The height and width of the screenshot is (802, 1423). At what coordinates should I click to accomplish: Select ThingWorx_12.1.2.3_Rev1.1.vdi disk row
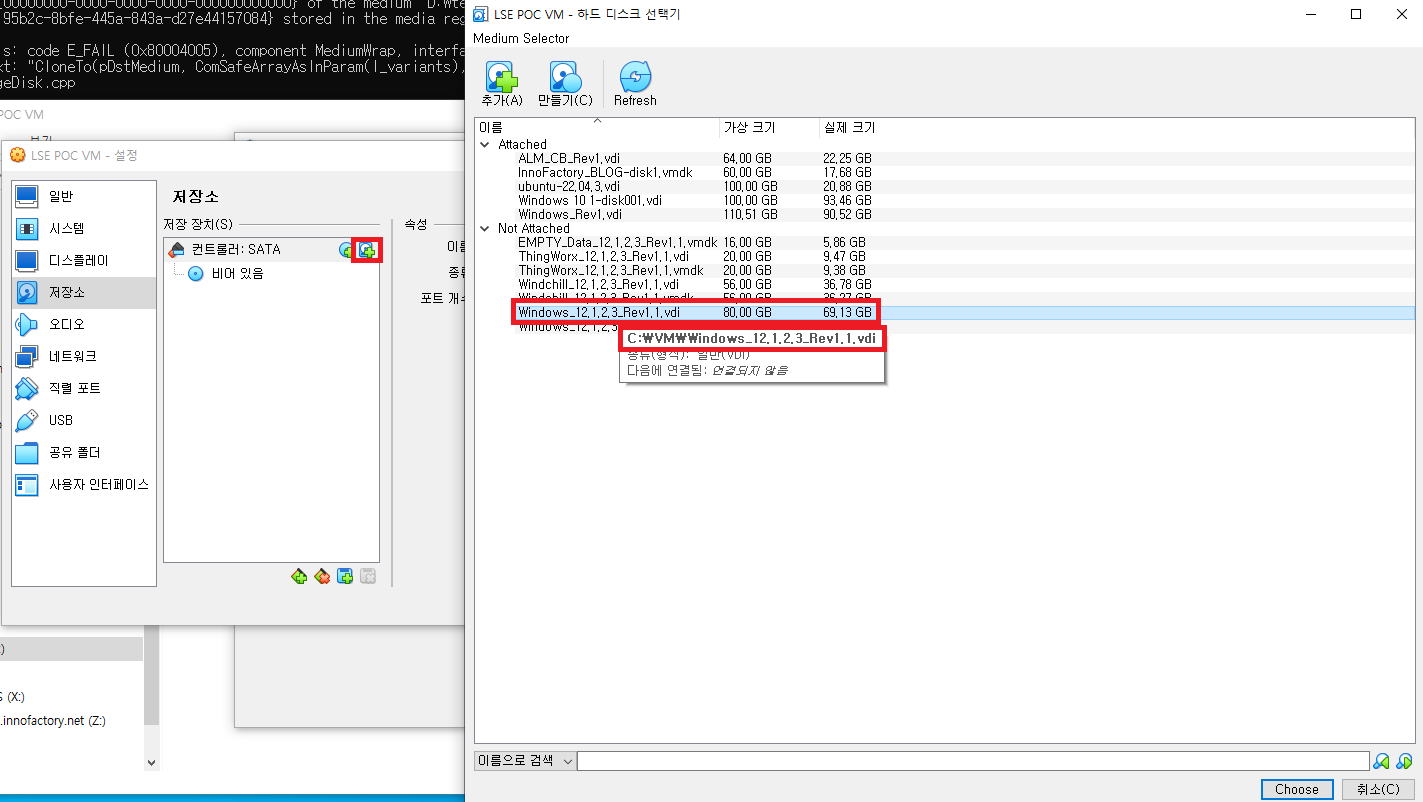pyautogui.click(x=945, y=256)
